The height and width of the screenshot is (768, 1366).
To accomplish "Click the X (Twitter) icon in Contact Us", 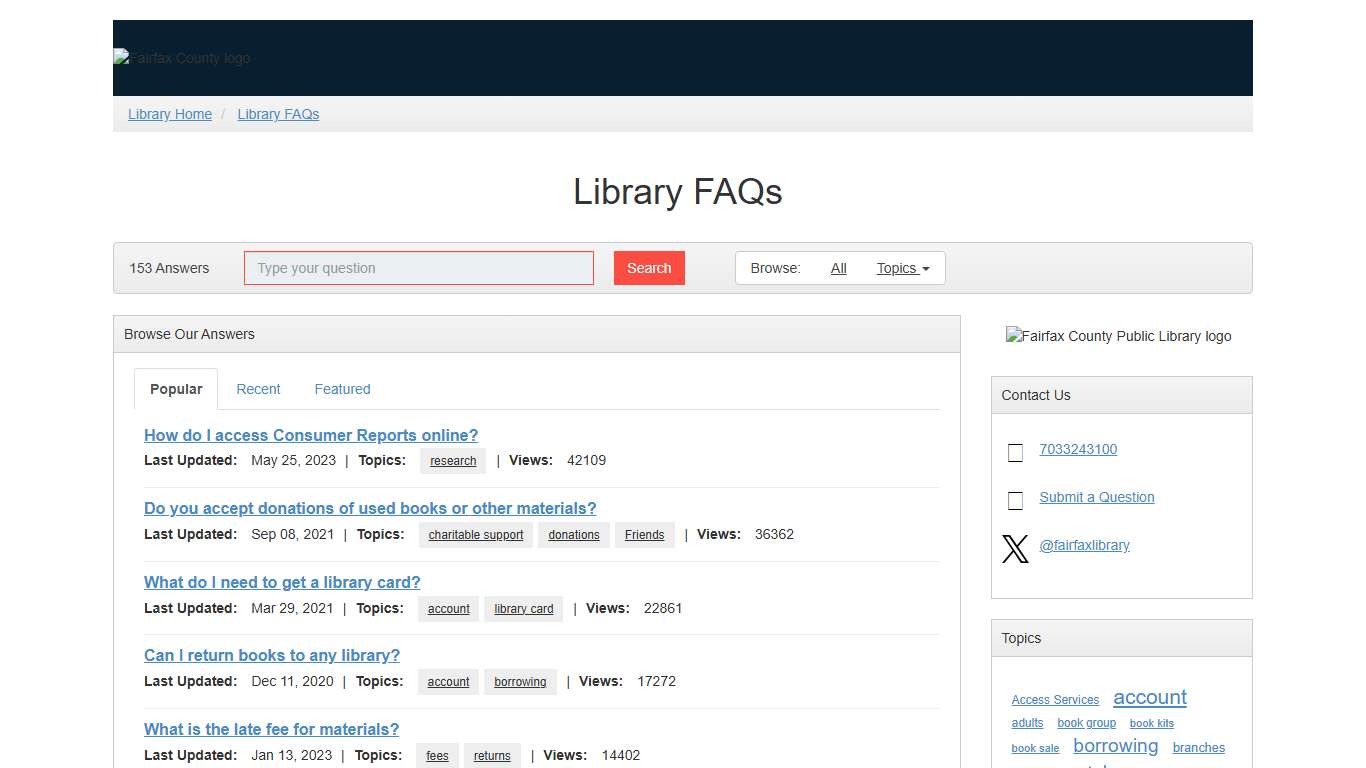I will point(1015,549).
